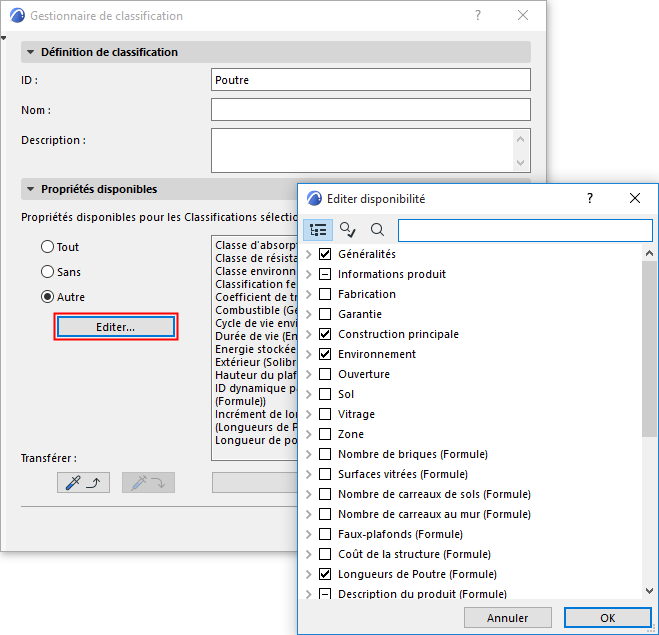This screenshot has width=659, height=635.
Task: Click the pick-up eyedropper transfer button
Action: click(83, 482)
